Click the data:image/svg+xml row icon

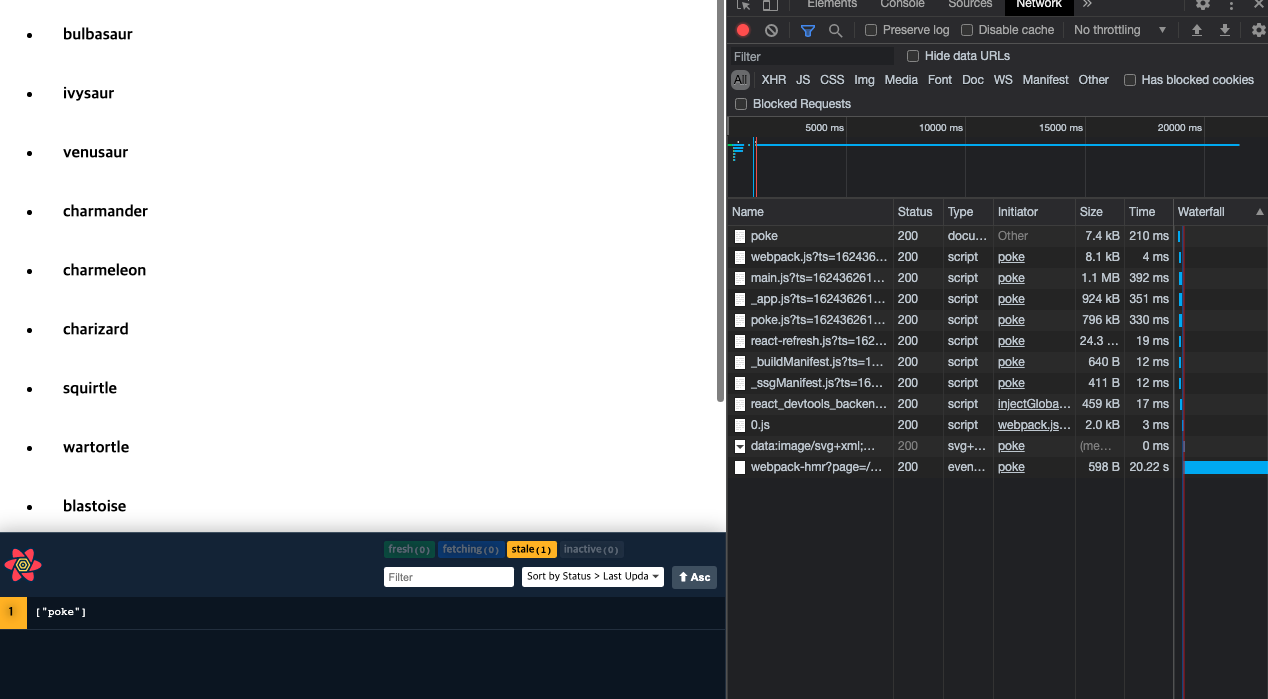[740, 446]
